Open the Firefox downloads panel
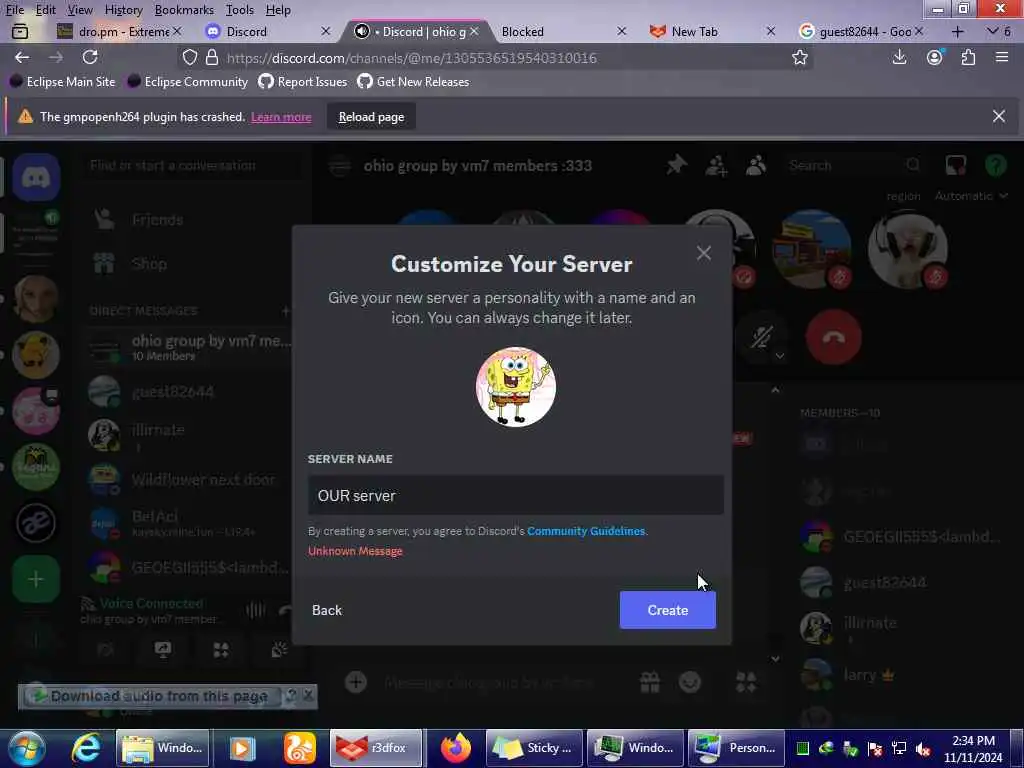1024x768 pixels. tap(899, 57)
